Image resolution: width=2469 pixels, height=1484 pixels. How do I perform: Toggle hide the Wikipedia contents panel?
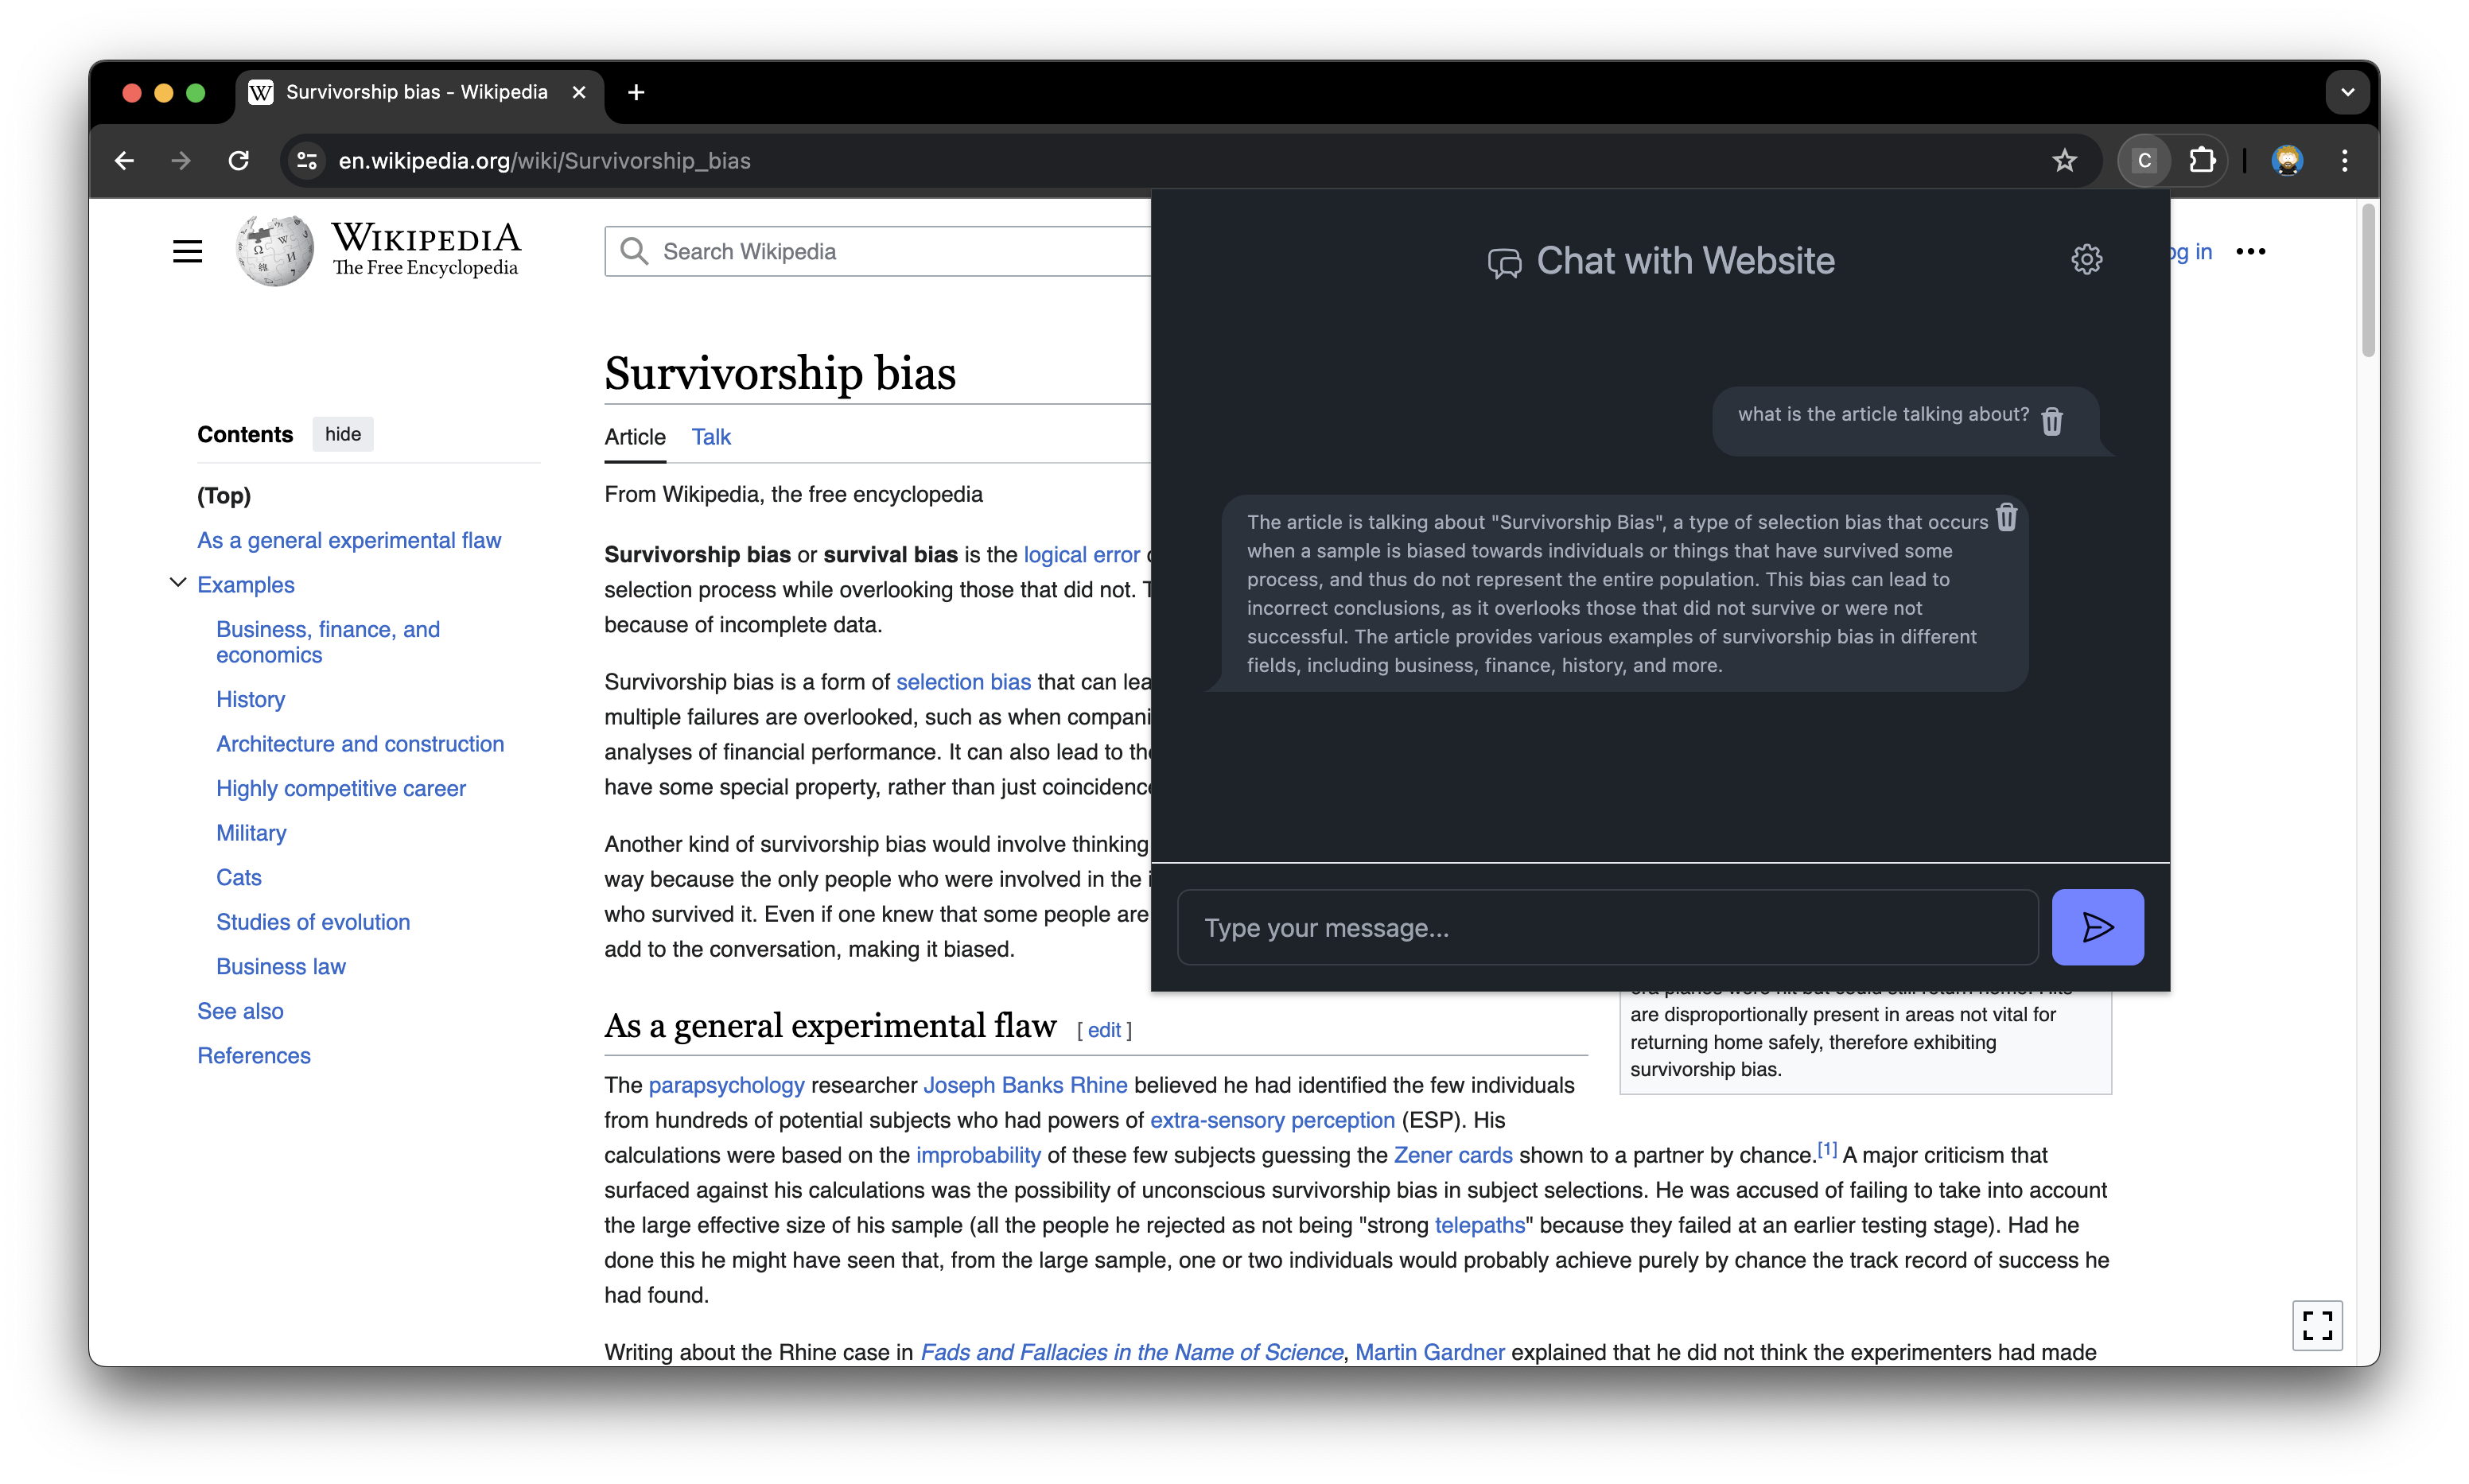click(340, 432)
